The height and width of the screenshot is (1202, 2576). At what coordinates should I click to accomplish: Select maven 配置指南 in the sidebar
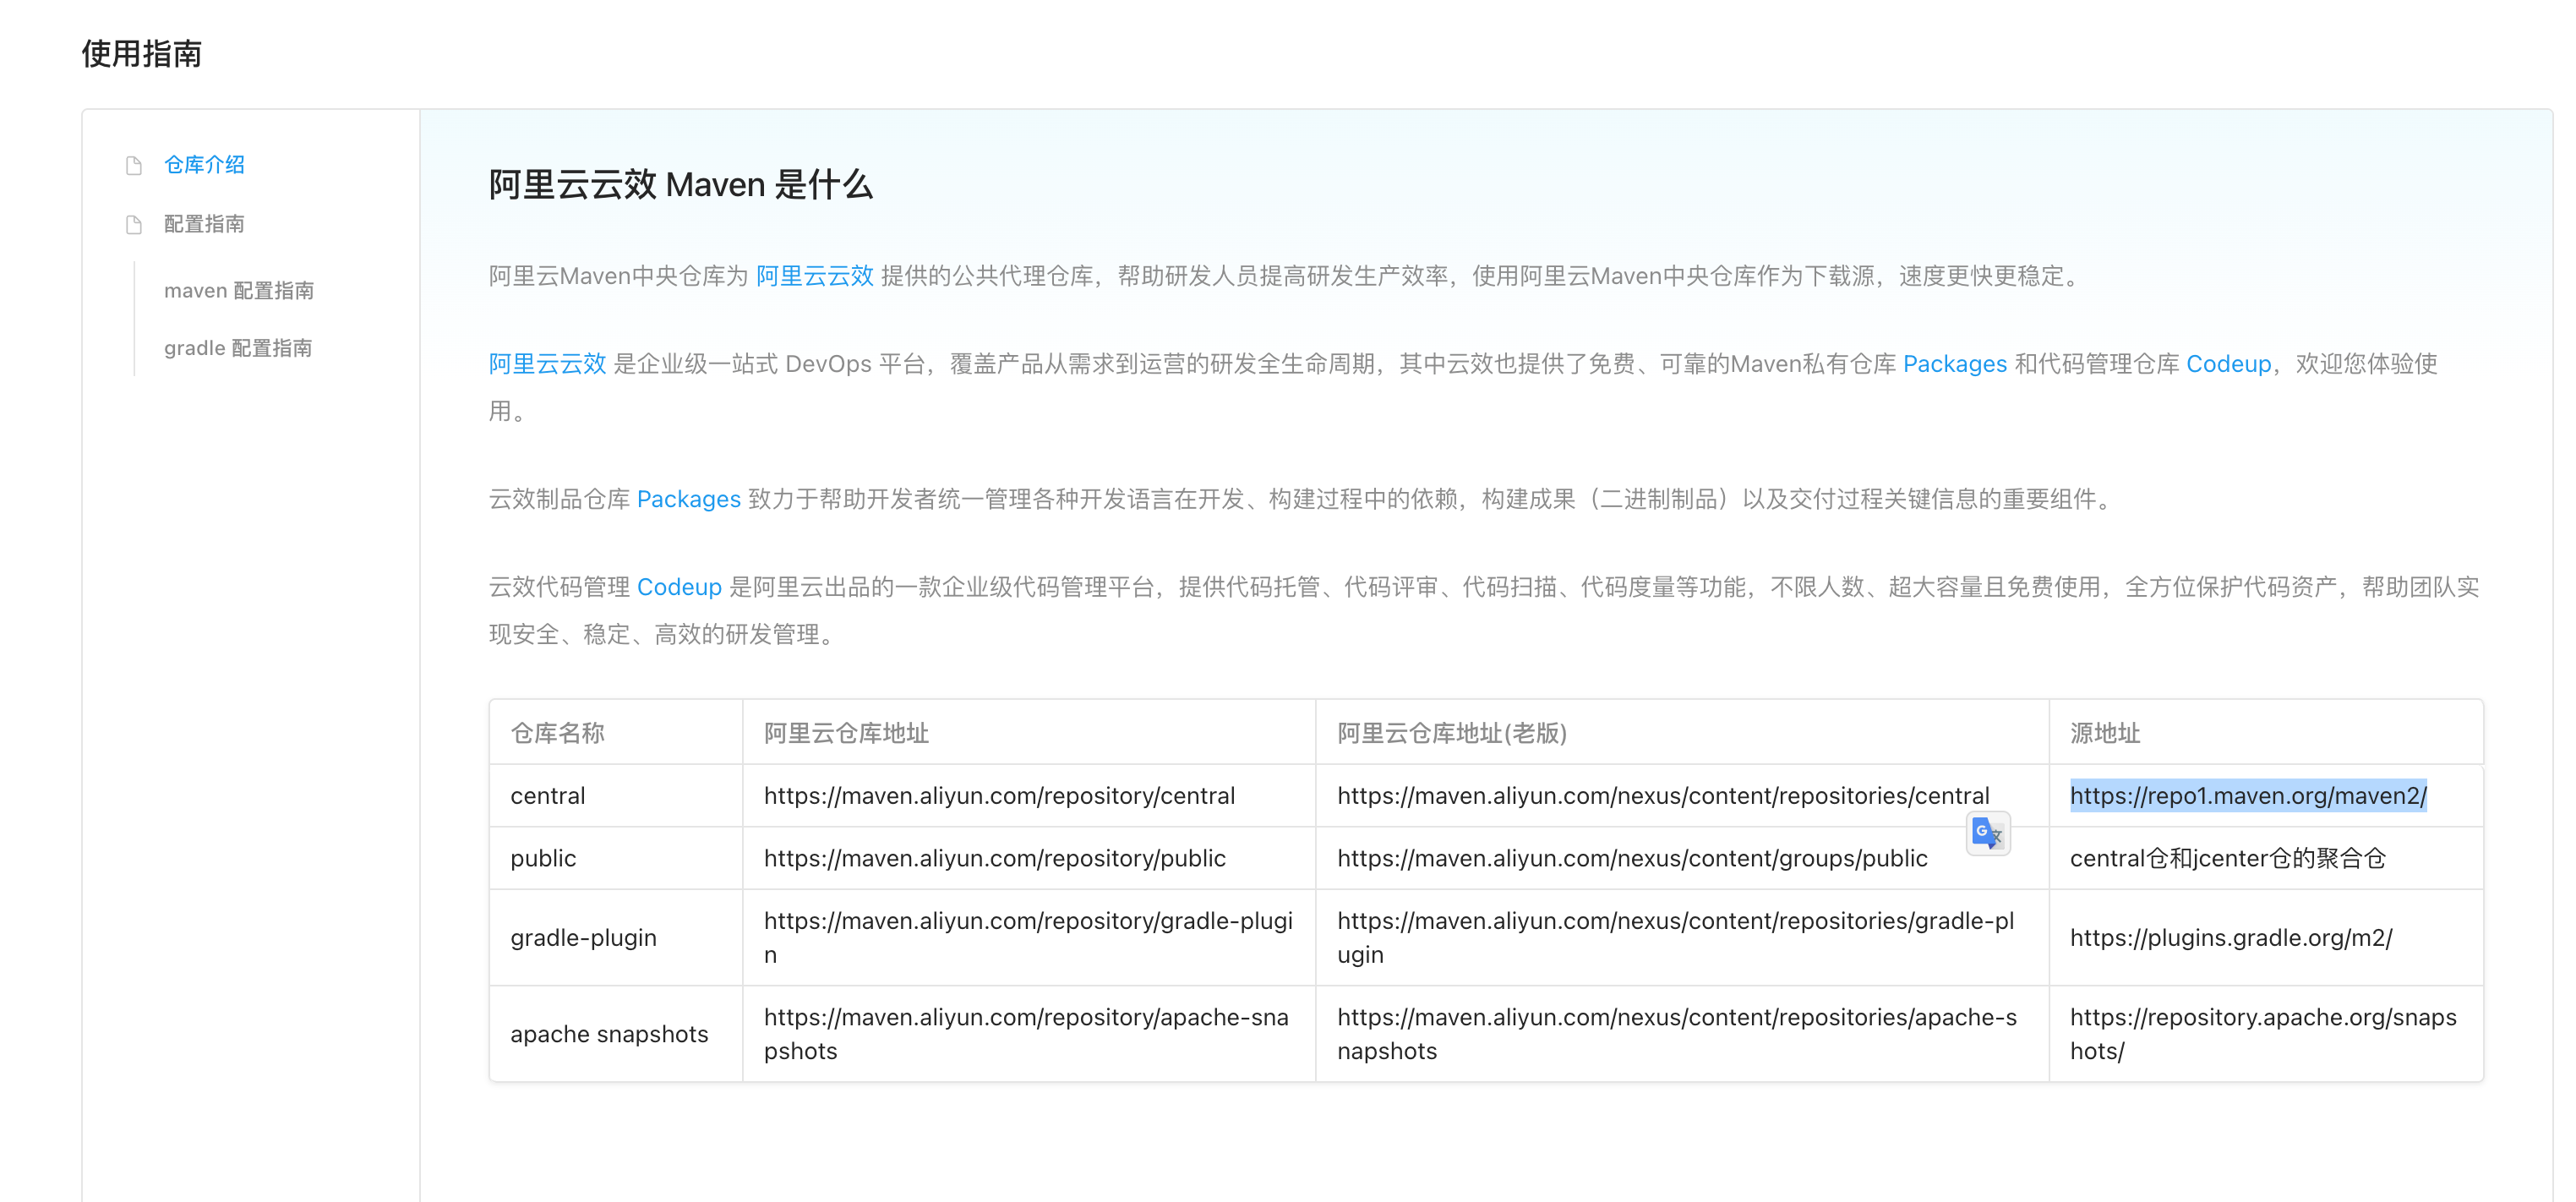click(239, 290)
